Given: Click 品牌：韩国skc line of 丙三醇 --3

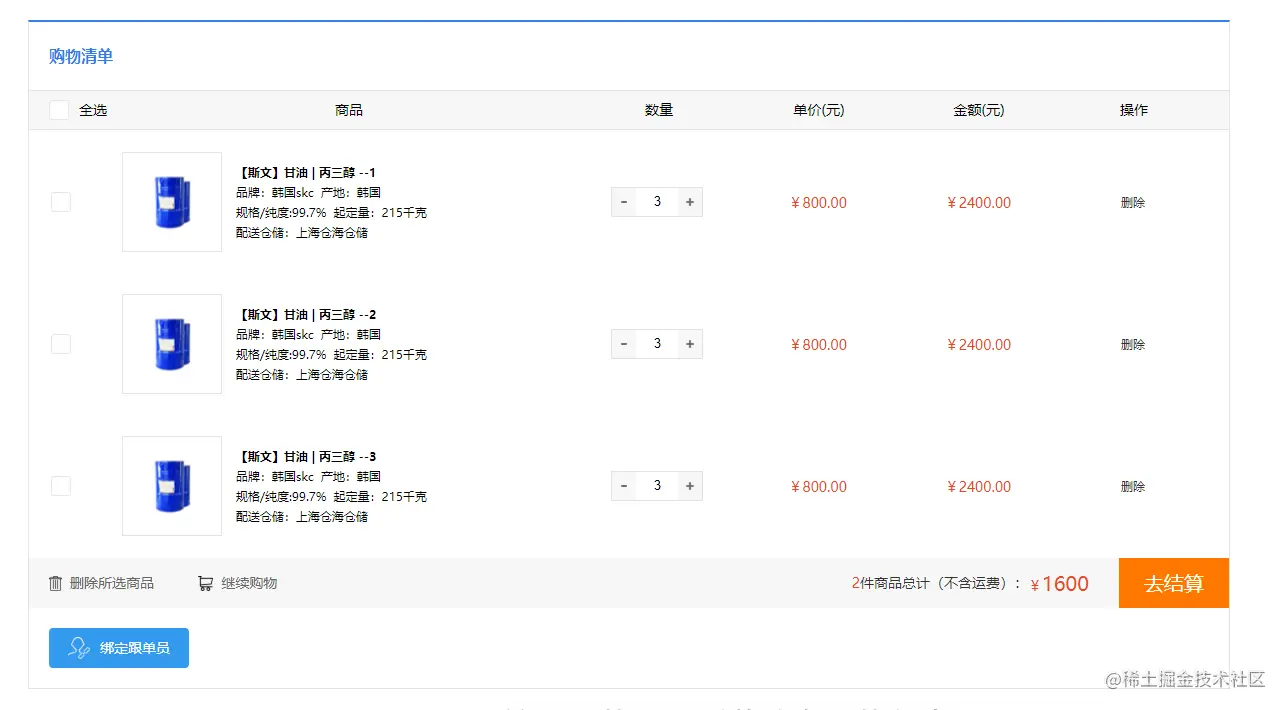Looking at the screenshot, I should tap(308, 477).
